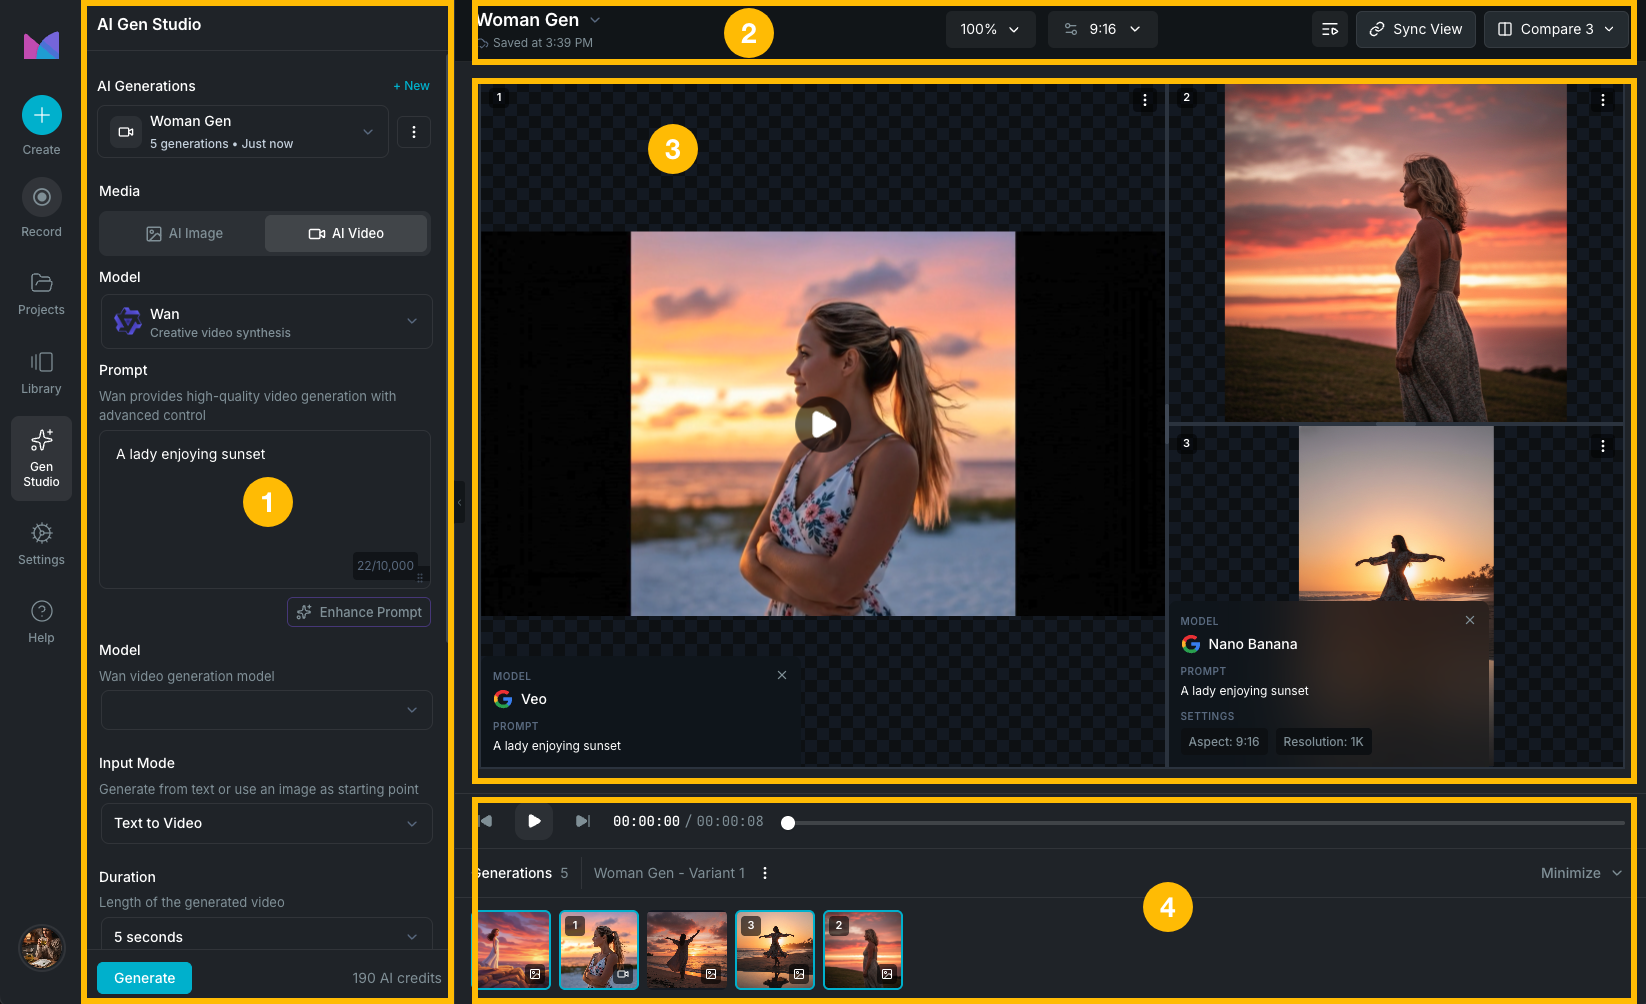Open Help from the sidebar
The height and width of the screenshot is (1004, 1646).
pyautogui.click(x=42, y=611)
